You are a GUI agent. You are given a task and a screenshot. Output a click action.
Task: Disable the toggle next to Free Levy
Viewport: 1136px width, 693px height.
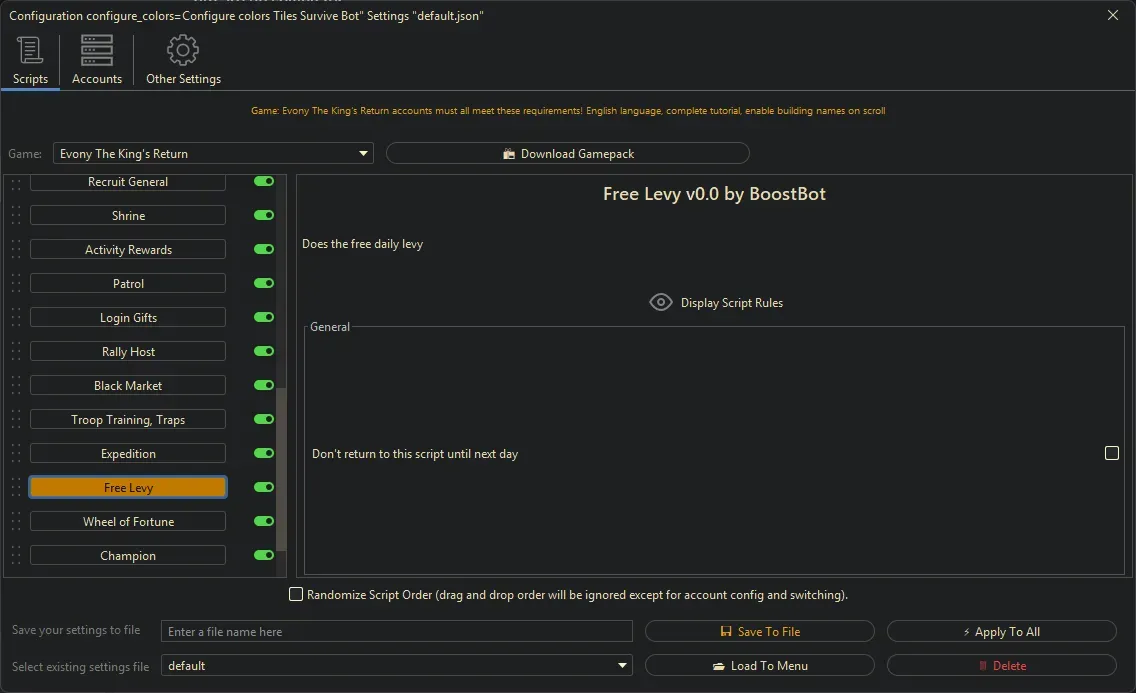pos(263,487)
